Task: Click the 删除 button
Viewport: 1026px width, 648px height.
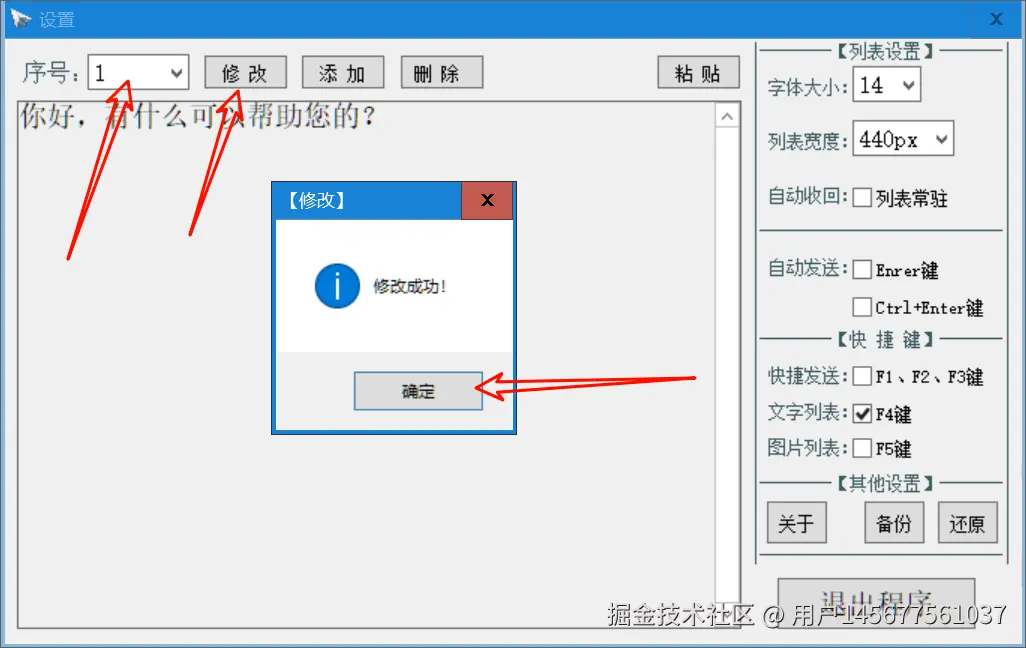Action: [x=442, y=73]
